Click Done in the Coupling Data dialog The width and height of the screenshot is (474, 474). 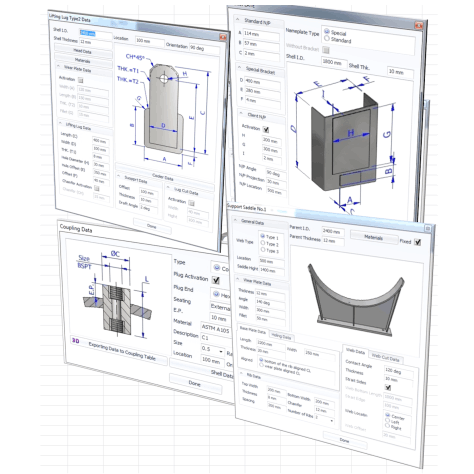tap(195, 383)
